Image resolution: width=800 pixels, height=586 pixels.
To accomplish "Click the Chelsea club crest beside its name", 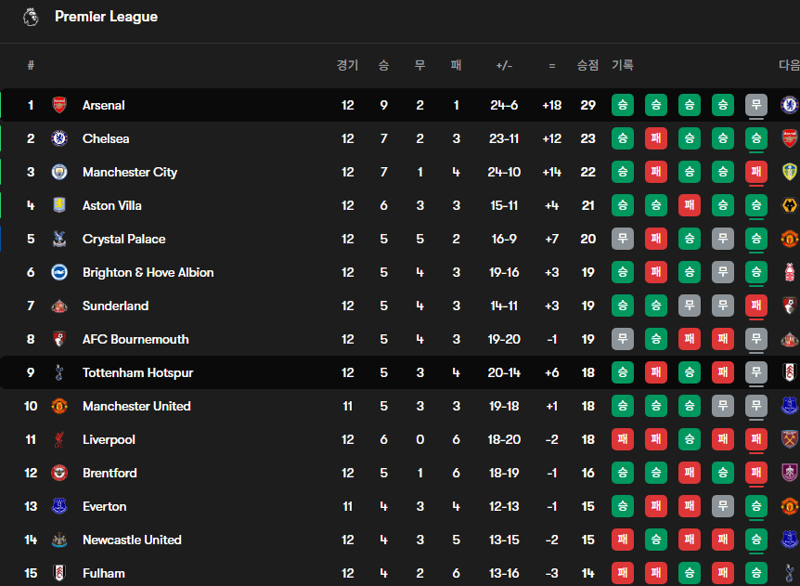I will [59, 139].
